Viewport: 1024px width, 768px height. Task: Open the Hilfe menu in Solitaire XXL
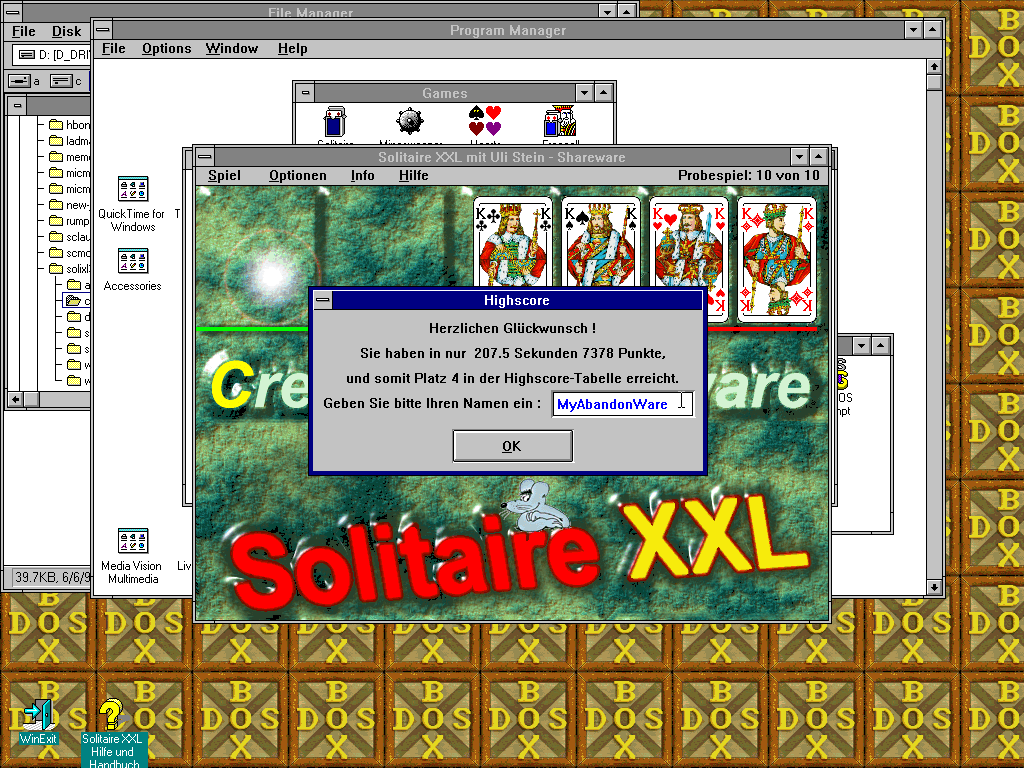[413, 176]
